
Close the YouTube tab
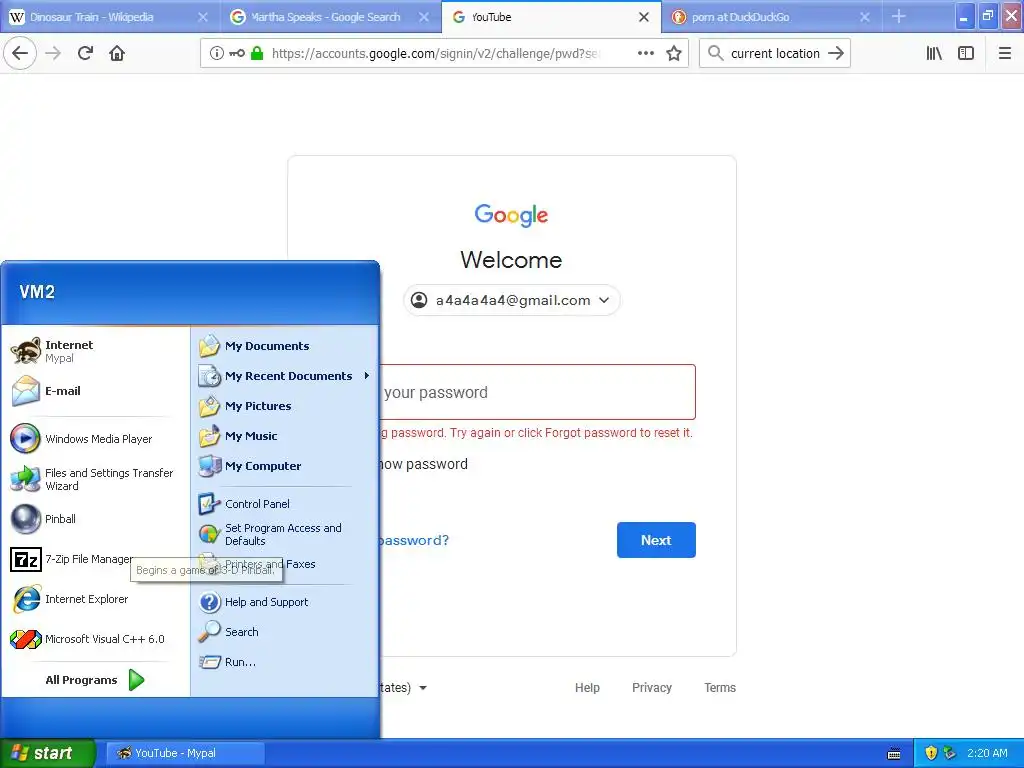pos(643,17)
